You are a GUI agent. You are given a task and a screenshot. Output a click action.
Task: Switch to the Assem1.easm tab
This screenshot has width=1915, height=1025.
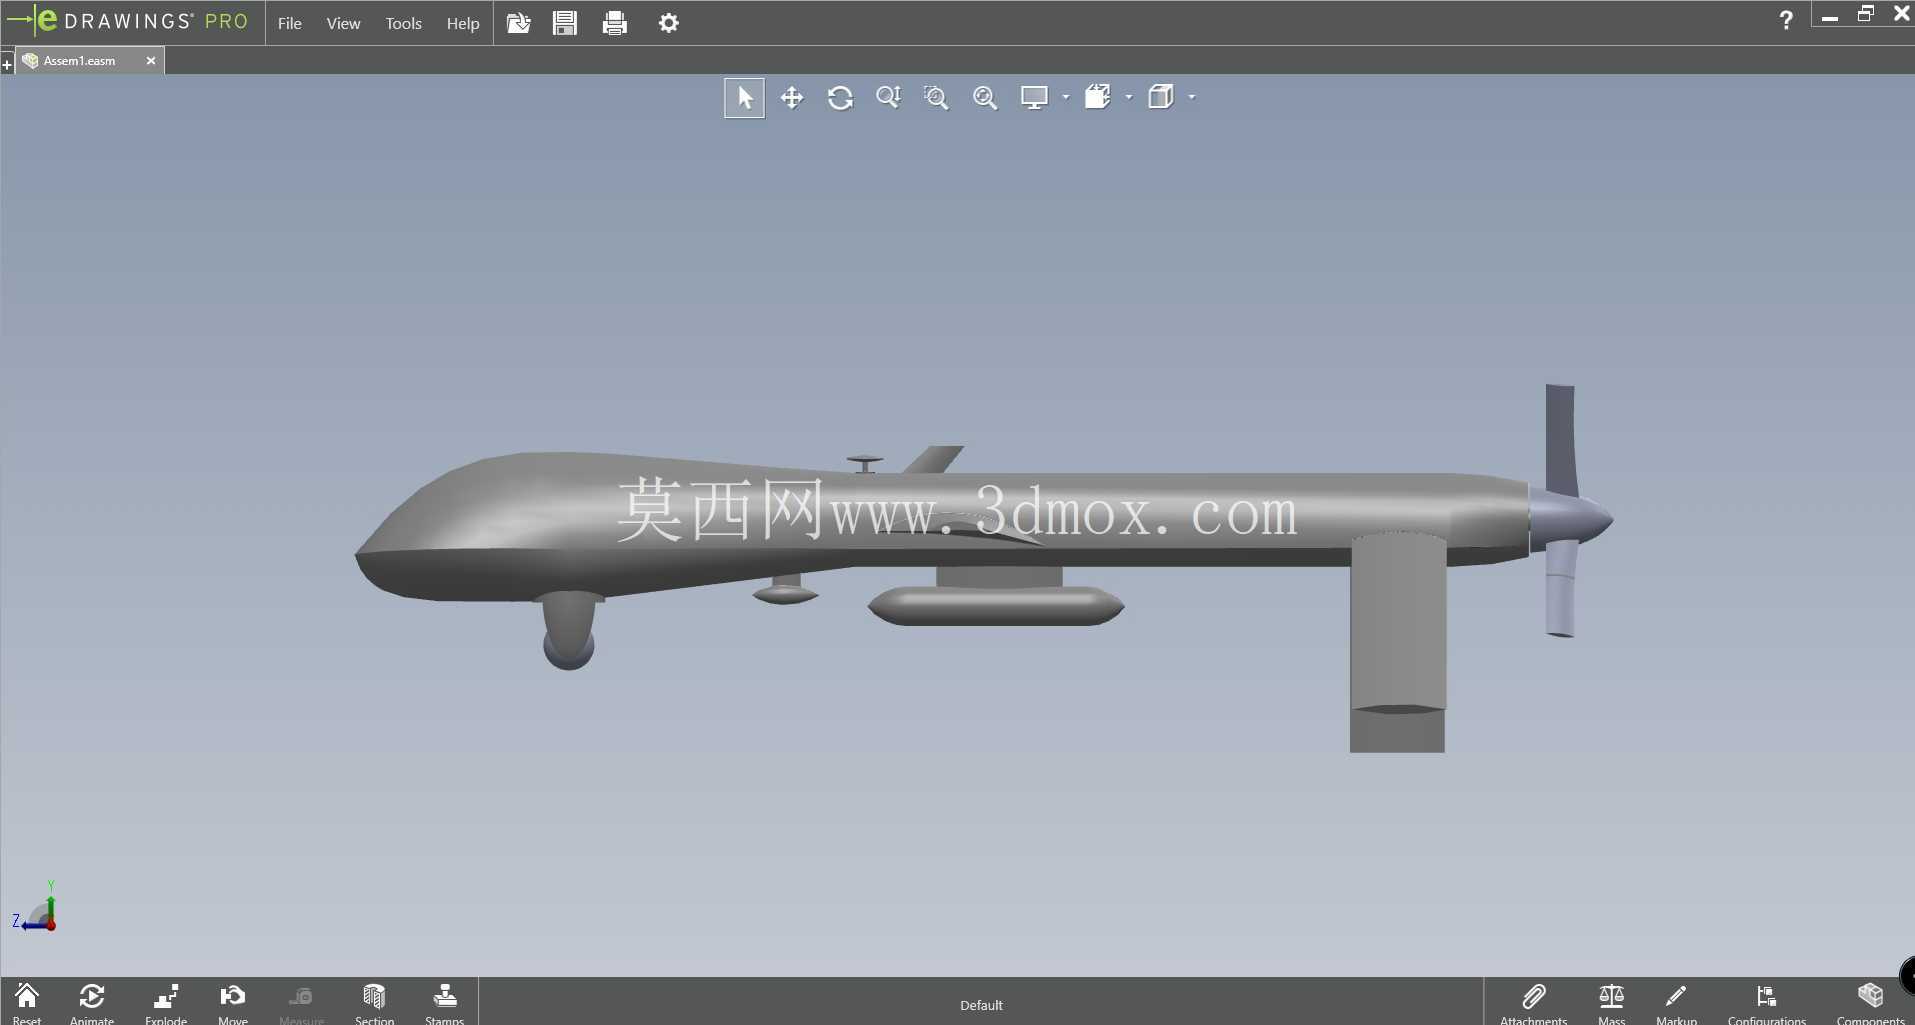80,61
